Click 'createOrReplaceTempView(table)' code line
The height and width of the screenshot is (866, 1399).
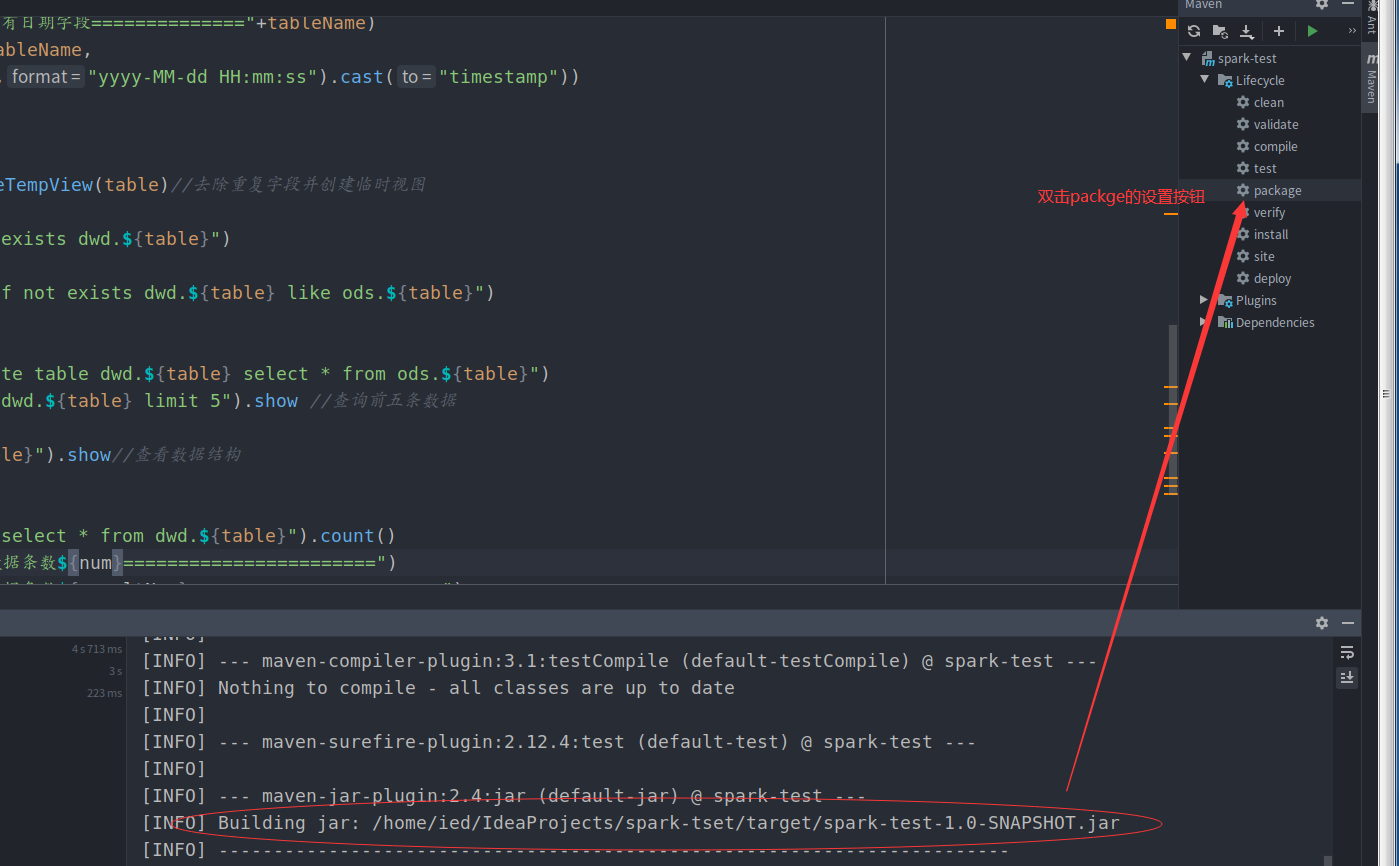[213, 184]
